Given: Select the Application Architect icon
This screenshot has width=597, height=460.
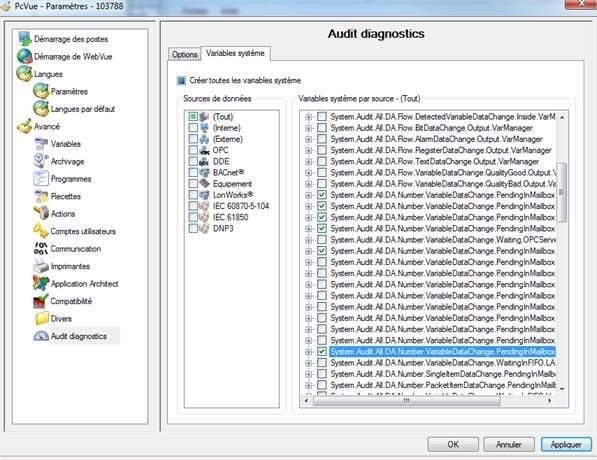Looking at the screenshot, I should [x=41, y=283].
